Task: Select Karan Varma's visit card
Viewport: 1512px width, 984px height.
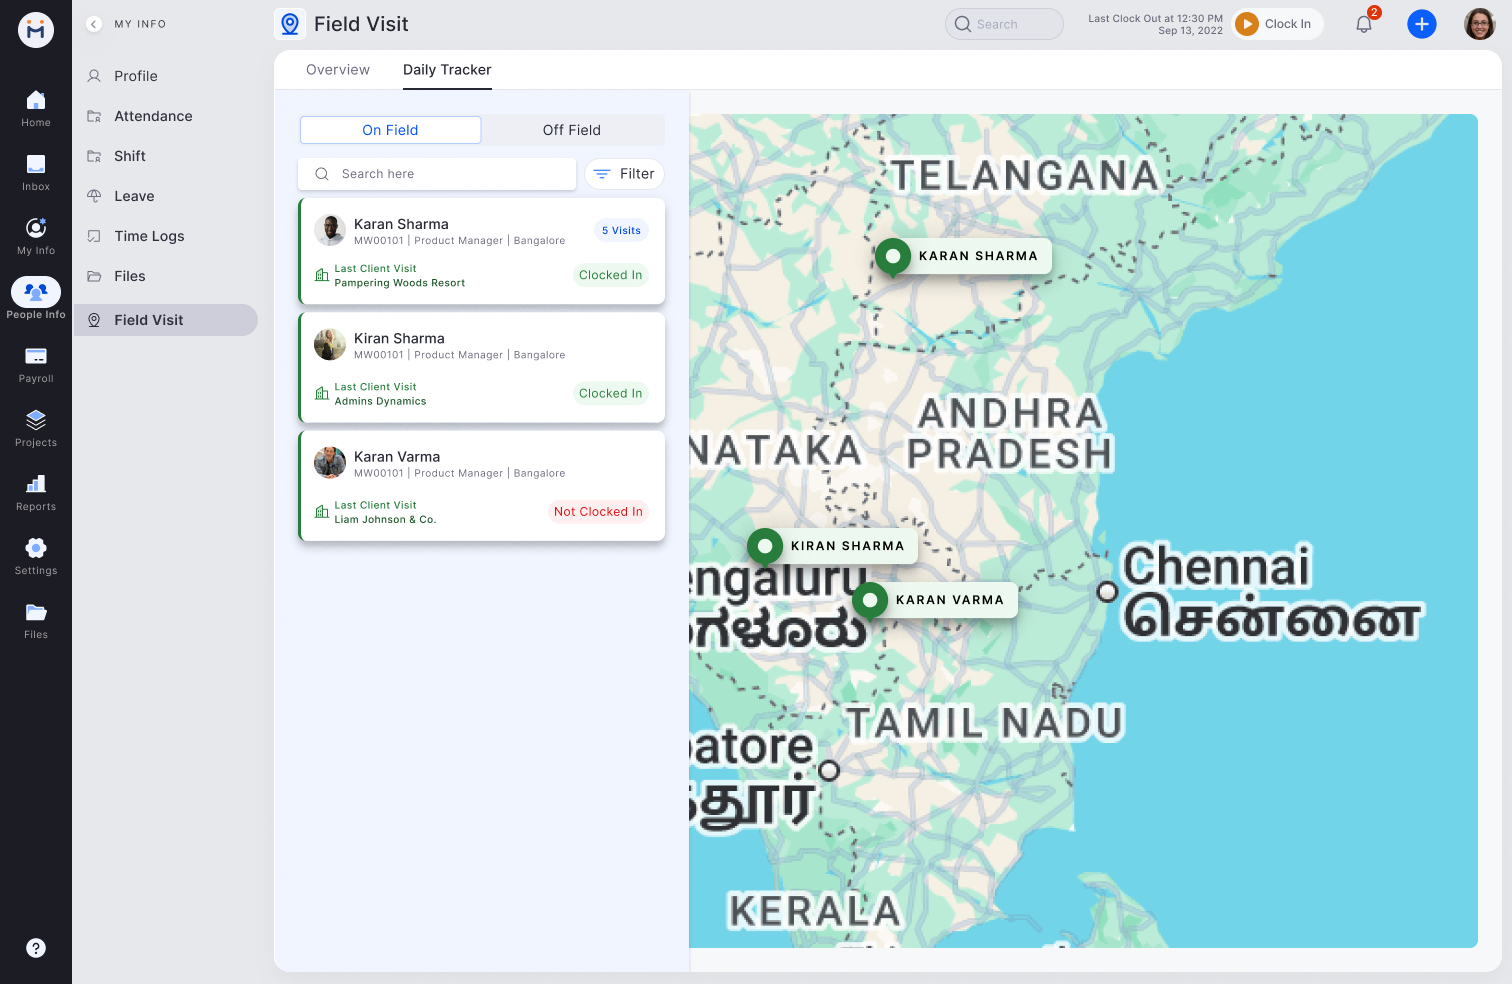Action: pyautogui.click(x=481, y=486)
